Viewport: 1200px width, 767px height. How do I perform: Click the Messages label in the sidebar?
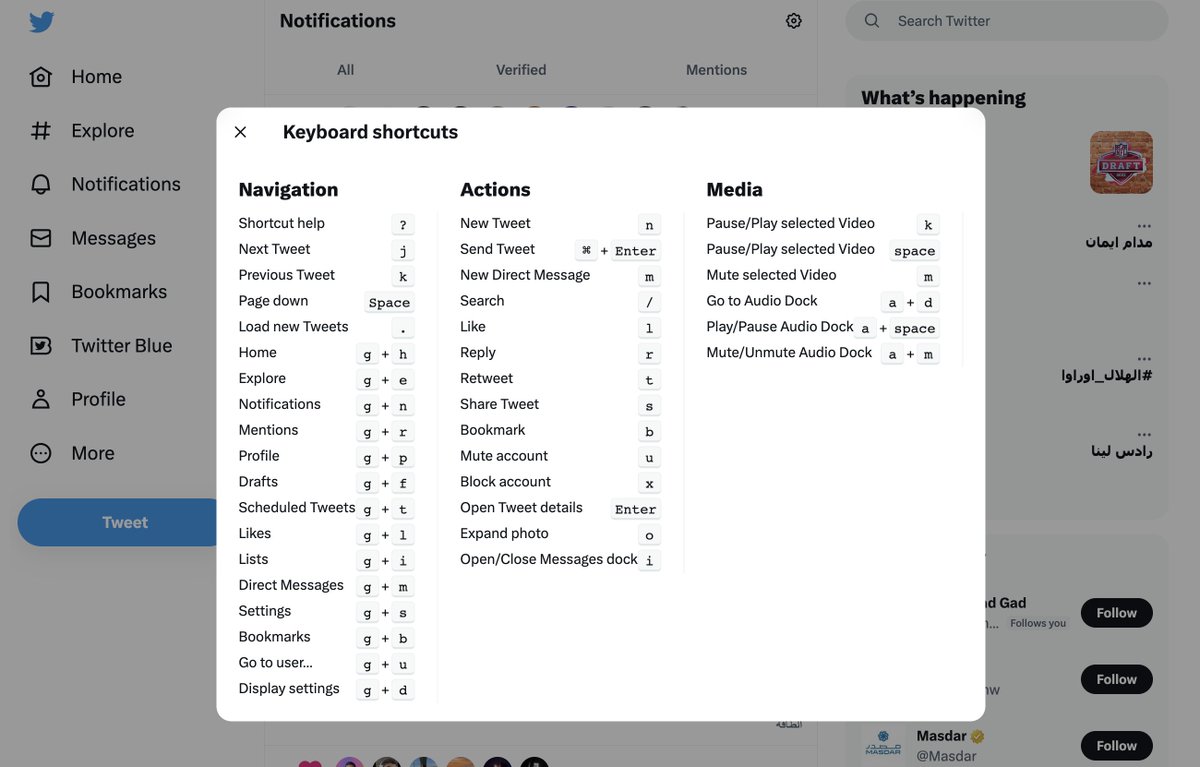pyautogui.click(x=114, y=238)
